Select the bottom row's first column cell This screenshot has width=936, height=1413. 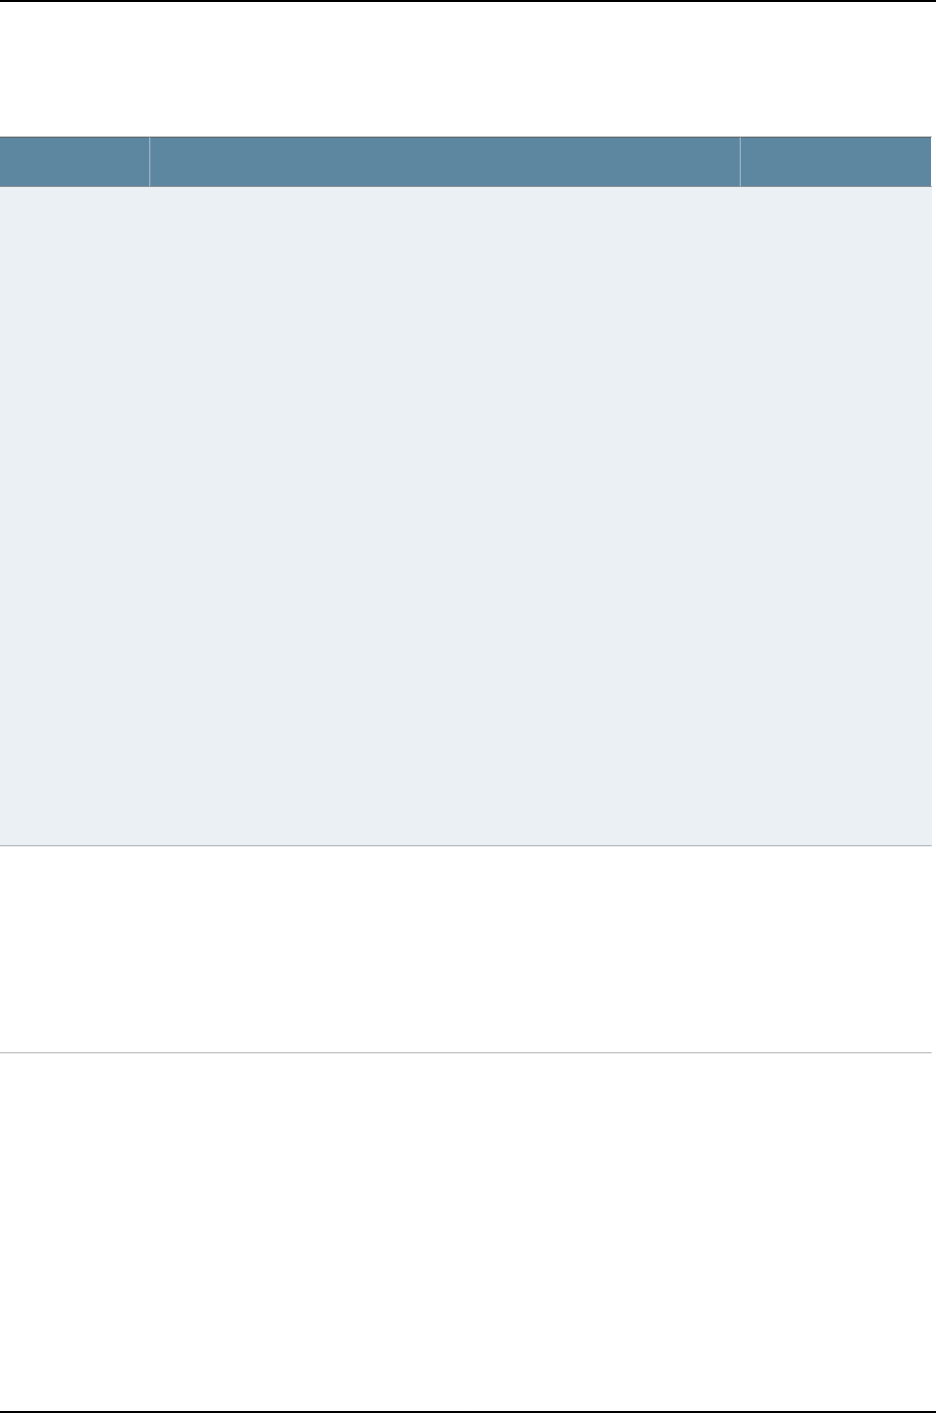74,1231
